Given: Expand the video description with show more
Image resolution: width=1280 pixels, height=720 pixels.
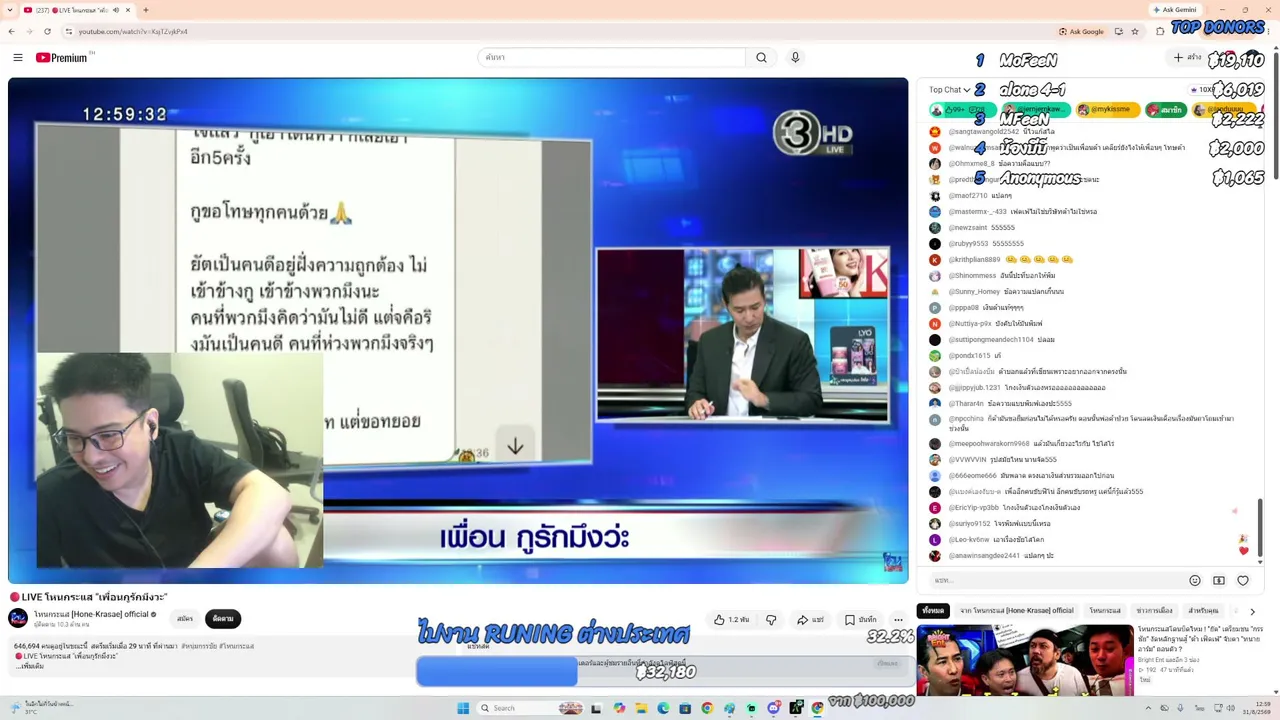Looking at the screenshot, I should tap(30, 666).
